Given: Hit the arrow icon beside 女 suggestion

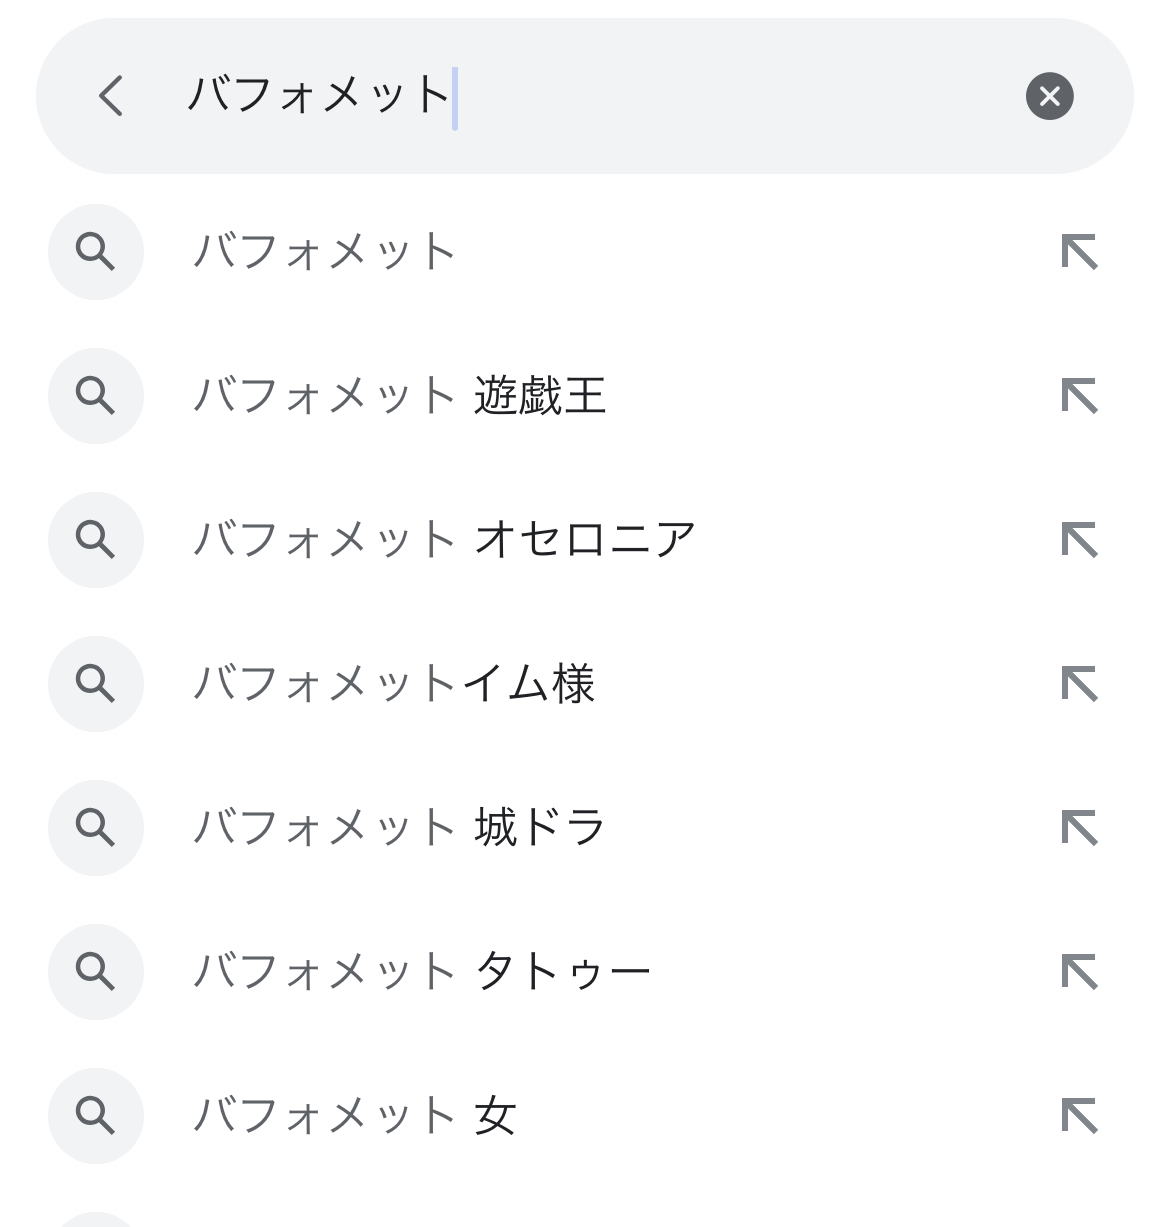Looking at the screenshot, I should coord(1079,1116).
